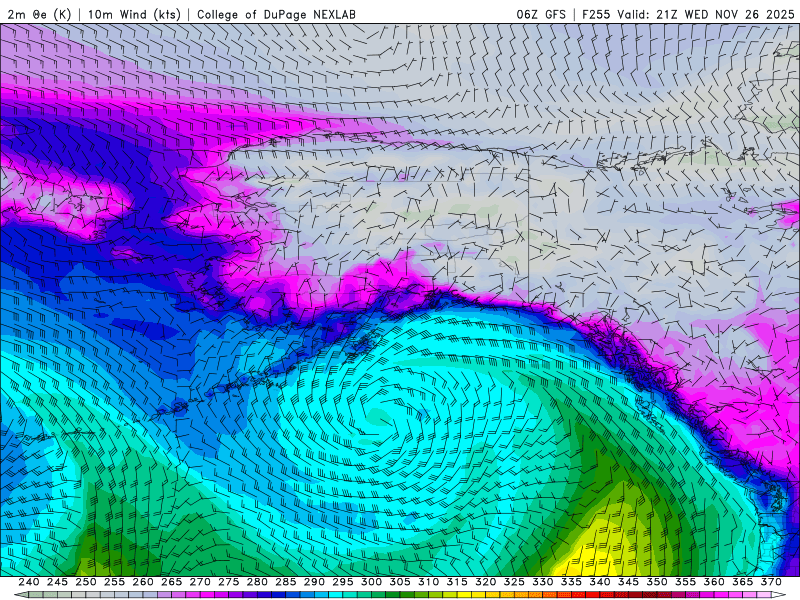
Task: Click the 325 value on the color scale
Action: point(515,582)
